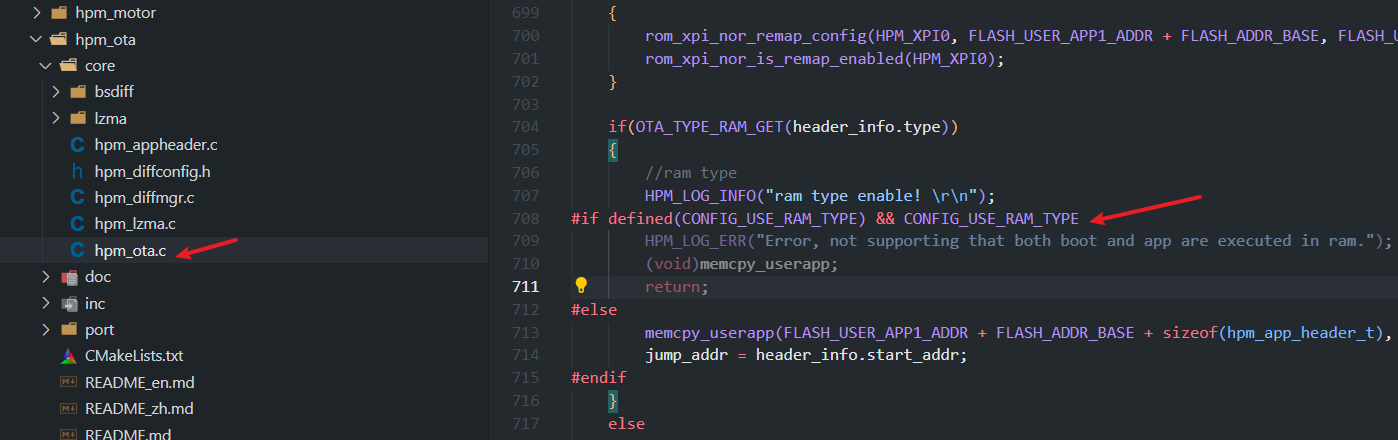The height and width of the screenshot is (440, 1398).
Task: Open hpm_diffmgr.c file
Action: pyautogui.click(x=144, y=197)
